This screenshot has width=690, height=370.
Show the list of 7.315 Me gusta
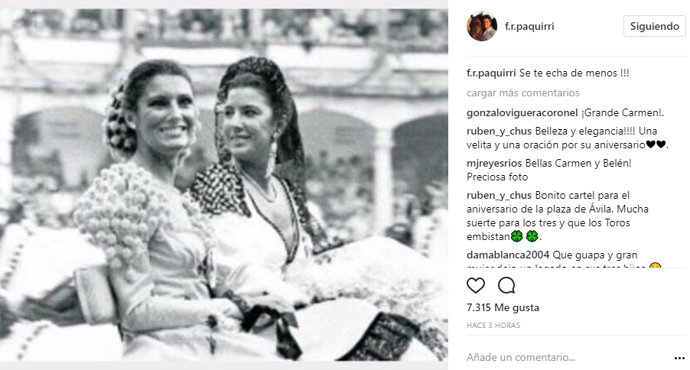[503, 308]
